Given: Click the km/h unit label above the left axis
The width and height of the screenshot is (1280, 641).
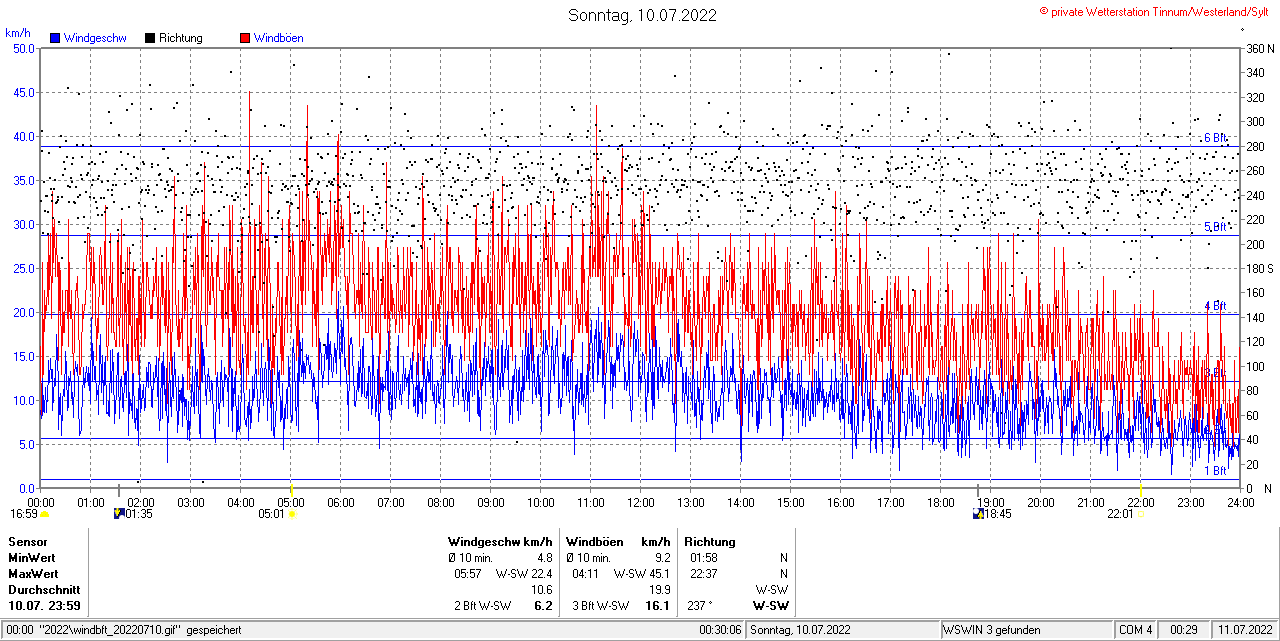Looking at the screenshot, I should (x=17, y=33).
